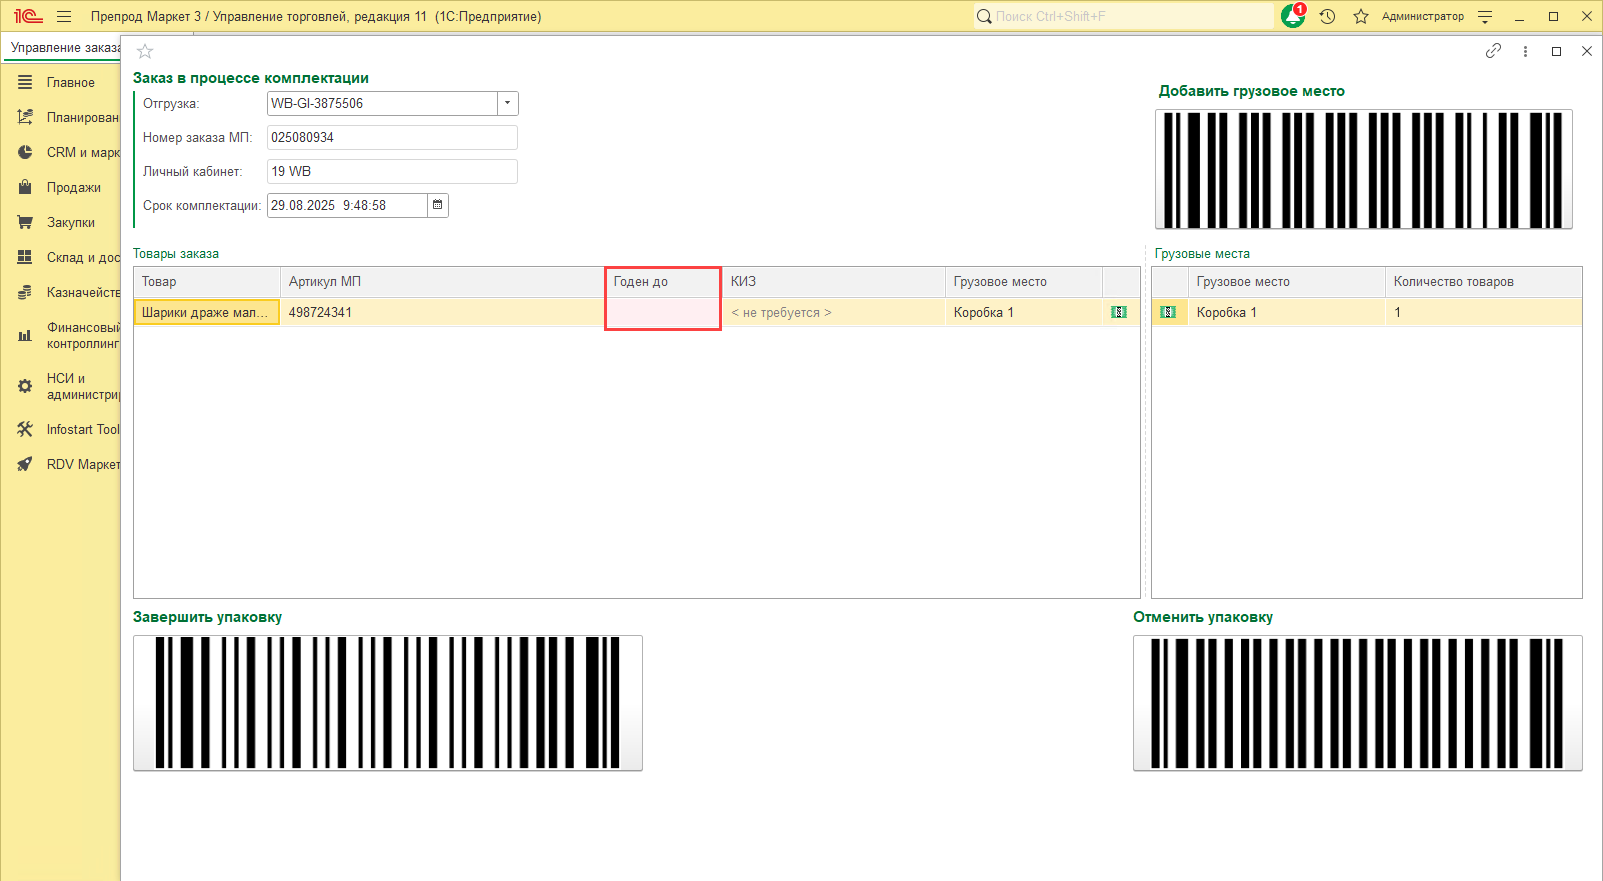This screenshot has height=881, width=1603.
Task: Click Завершить упаковку barcode
Action: click(388, 703)
